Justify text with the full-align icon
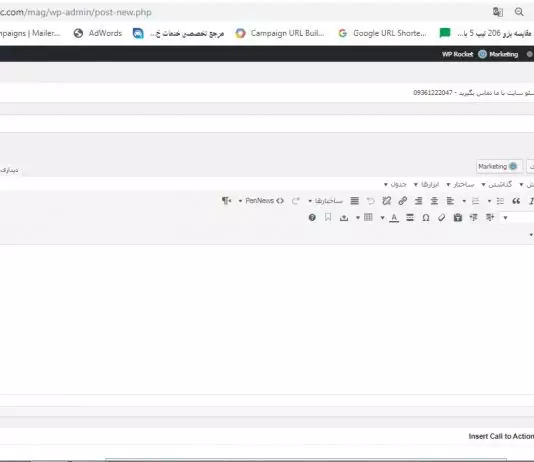 pos(355,201)
